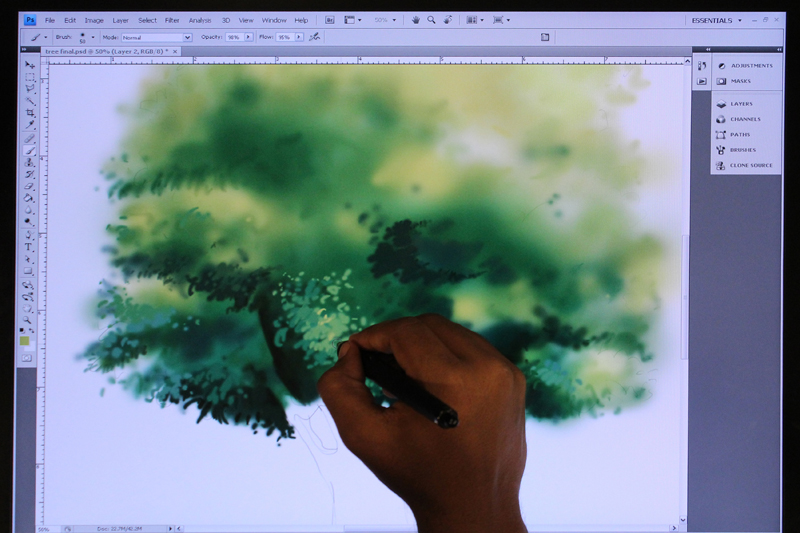
Task: Select the Blur tool
Action: pyautogui.click(x=29, y=210)
